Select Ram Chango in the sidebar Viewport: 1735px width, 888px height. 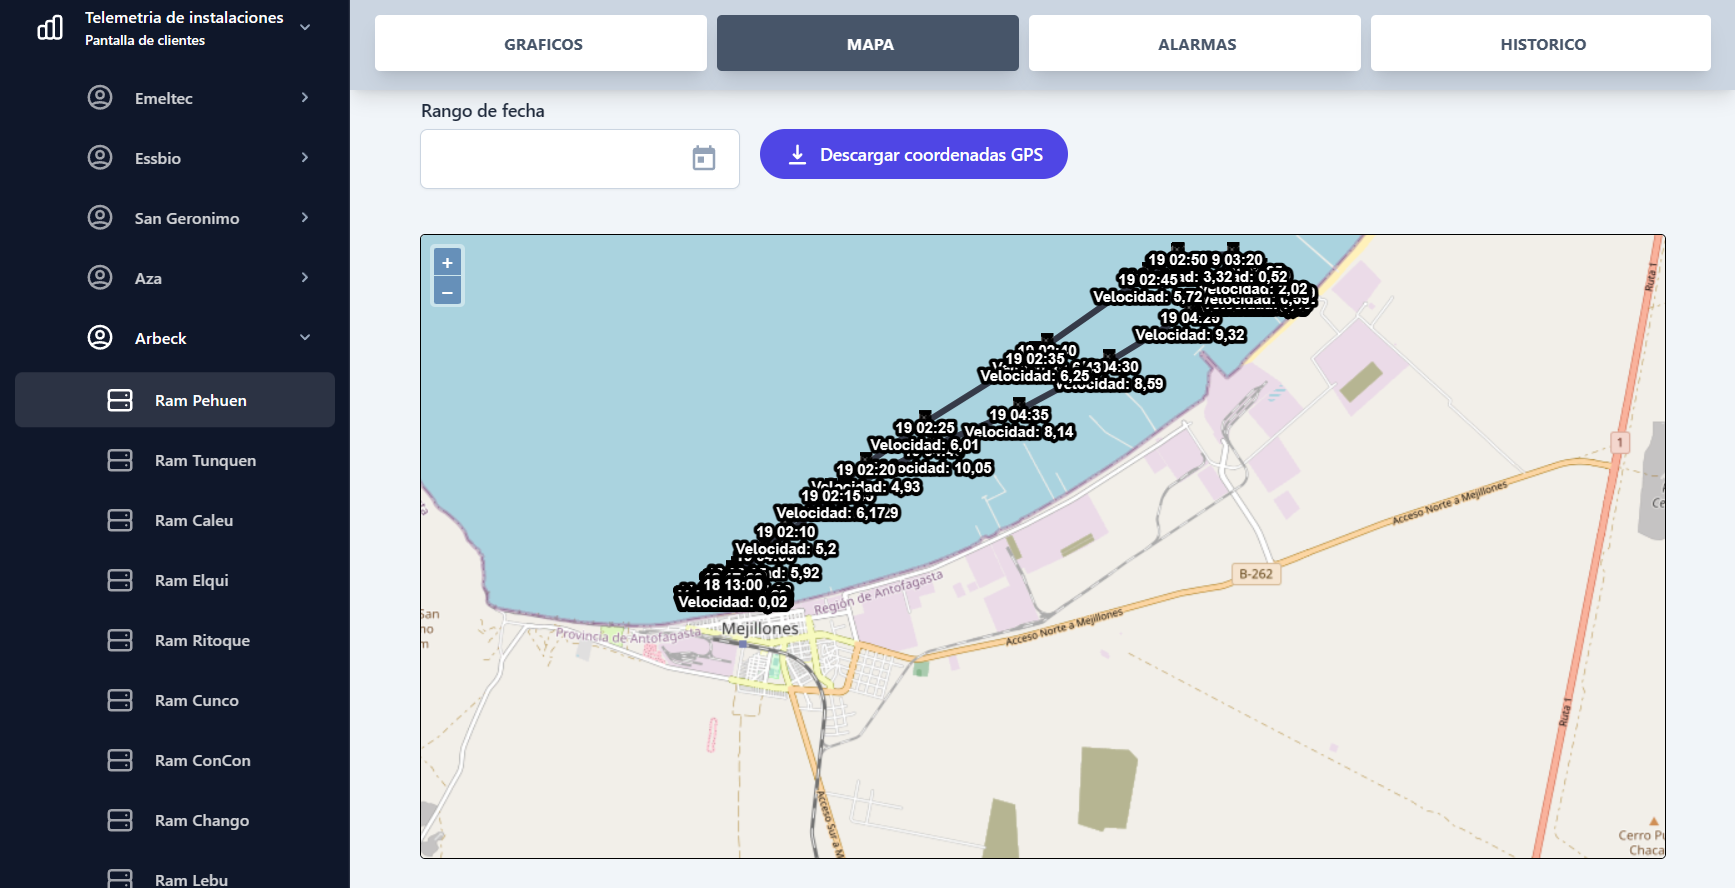(x=175, y=820)
